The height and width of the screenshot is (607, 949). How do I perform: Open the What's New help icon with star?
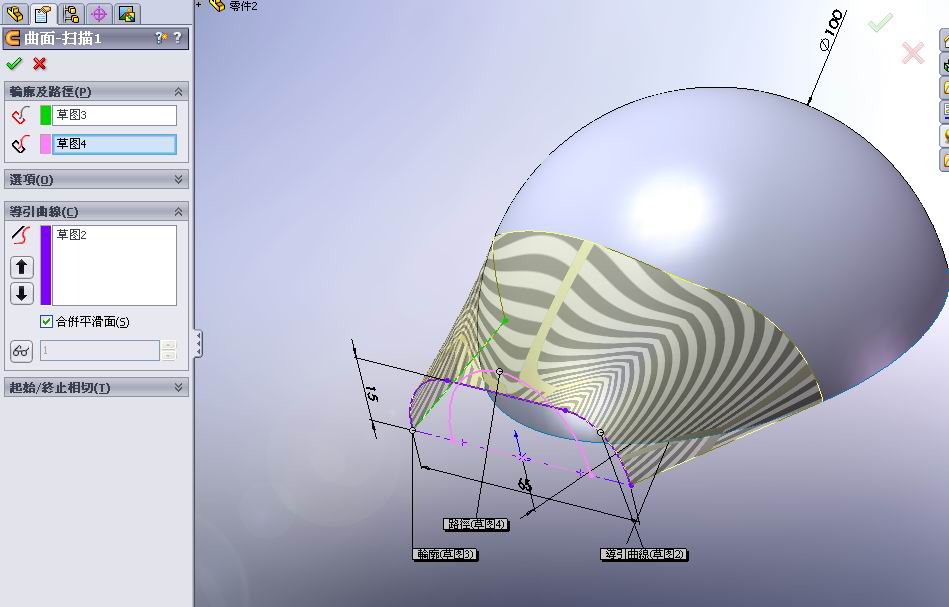[160, 38]
